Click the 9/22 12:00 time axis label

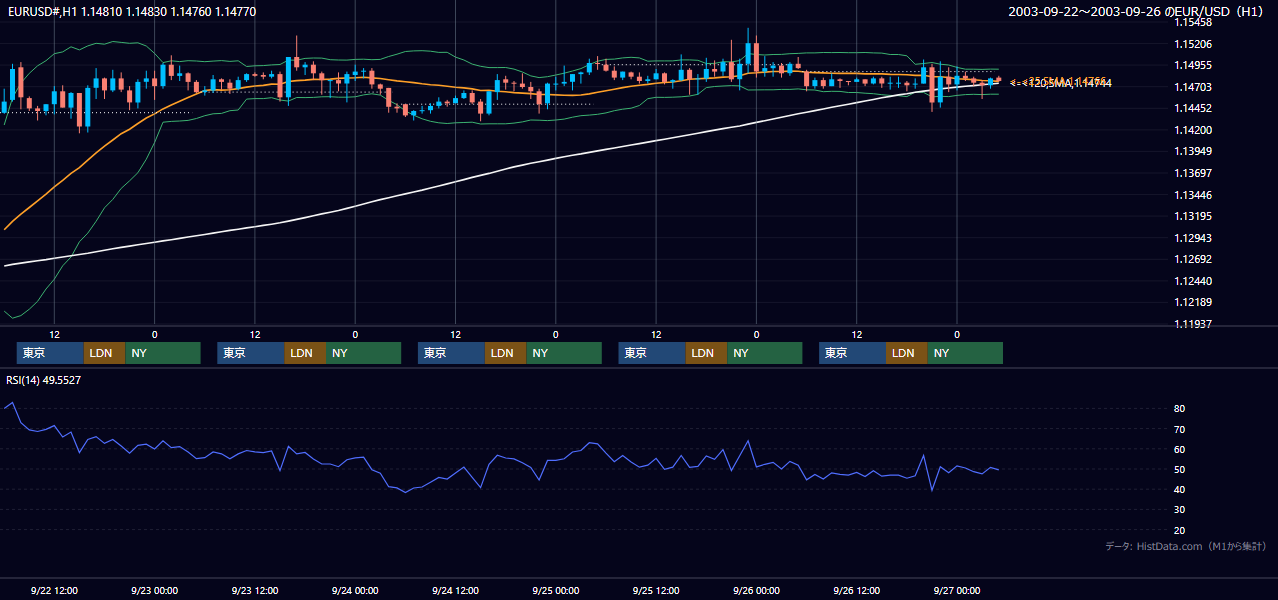point(54,591)
